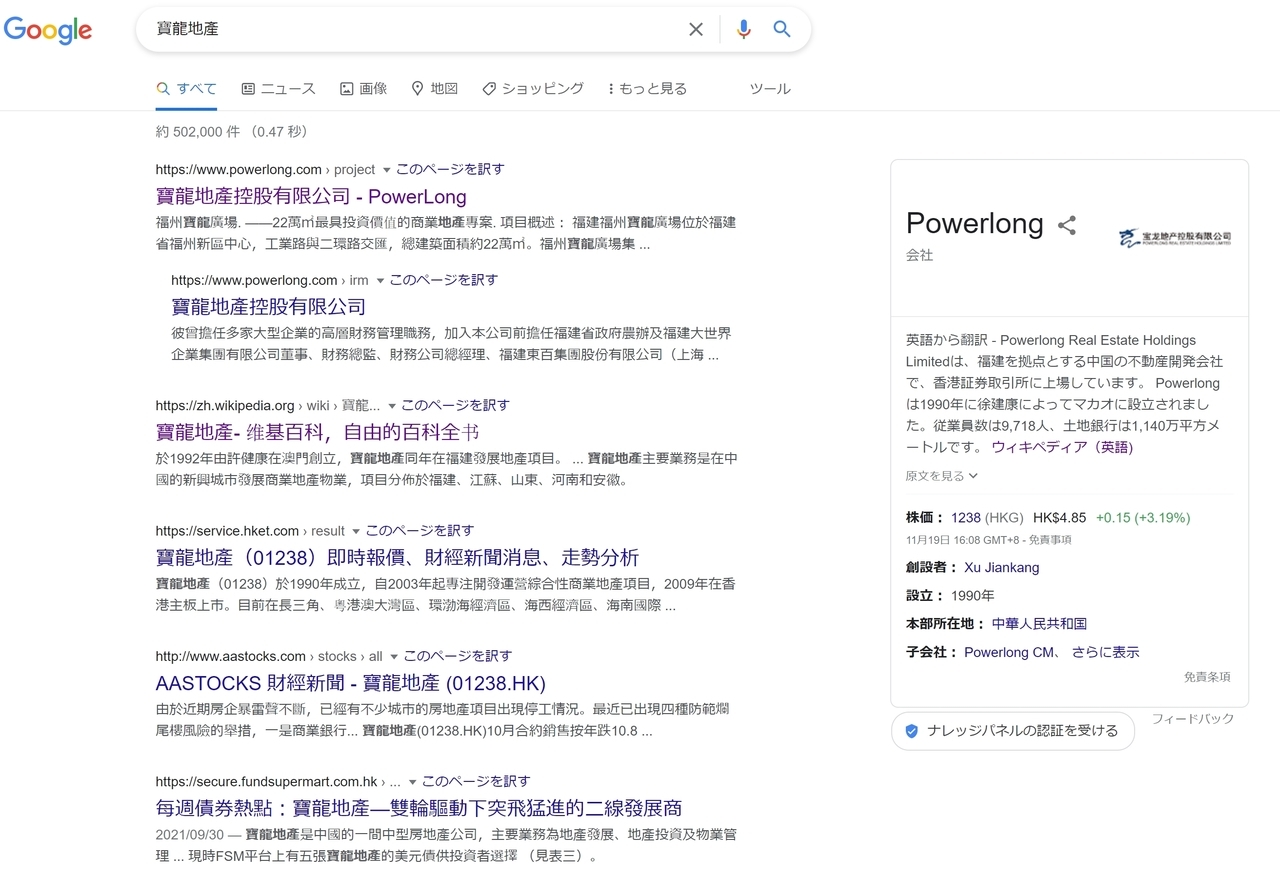The width and height of the screenshot is (1280, 877).
Task: Open AASTOCKS 財經新聞 result
Action: click(x=350, y=683)
